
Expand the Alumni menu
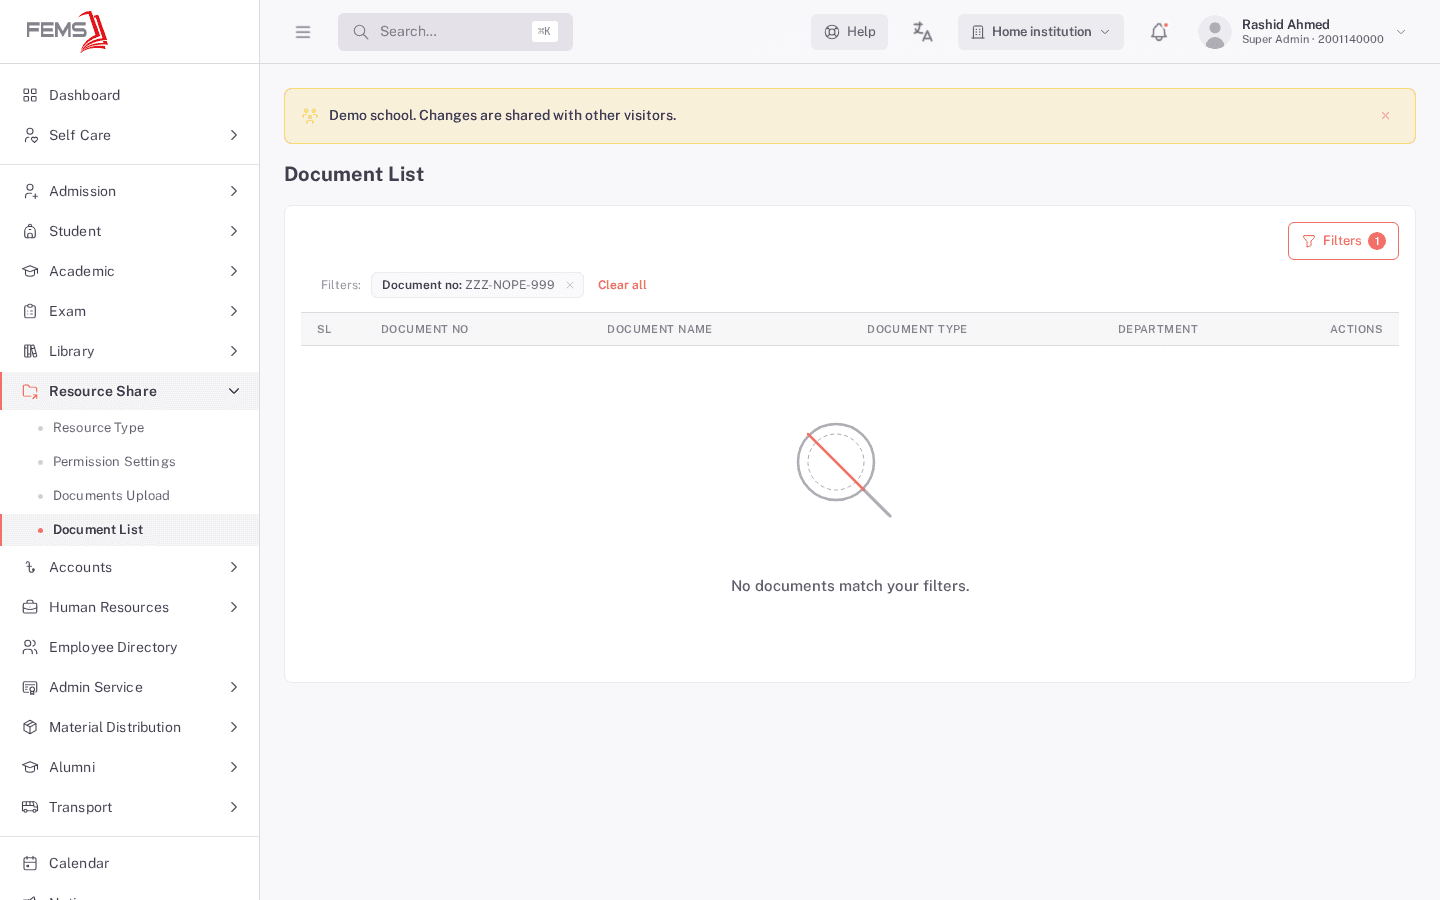tap(130, 767)
